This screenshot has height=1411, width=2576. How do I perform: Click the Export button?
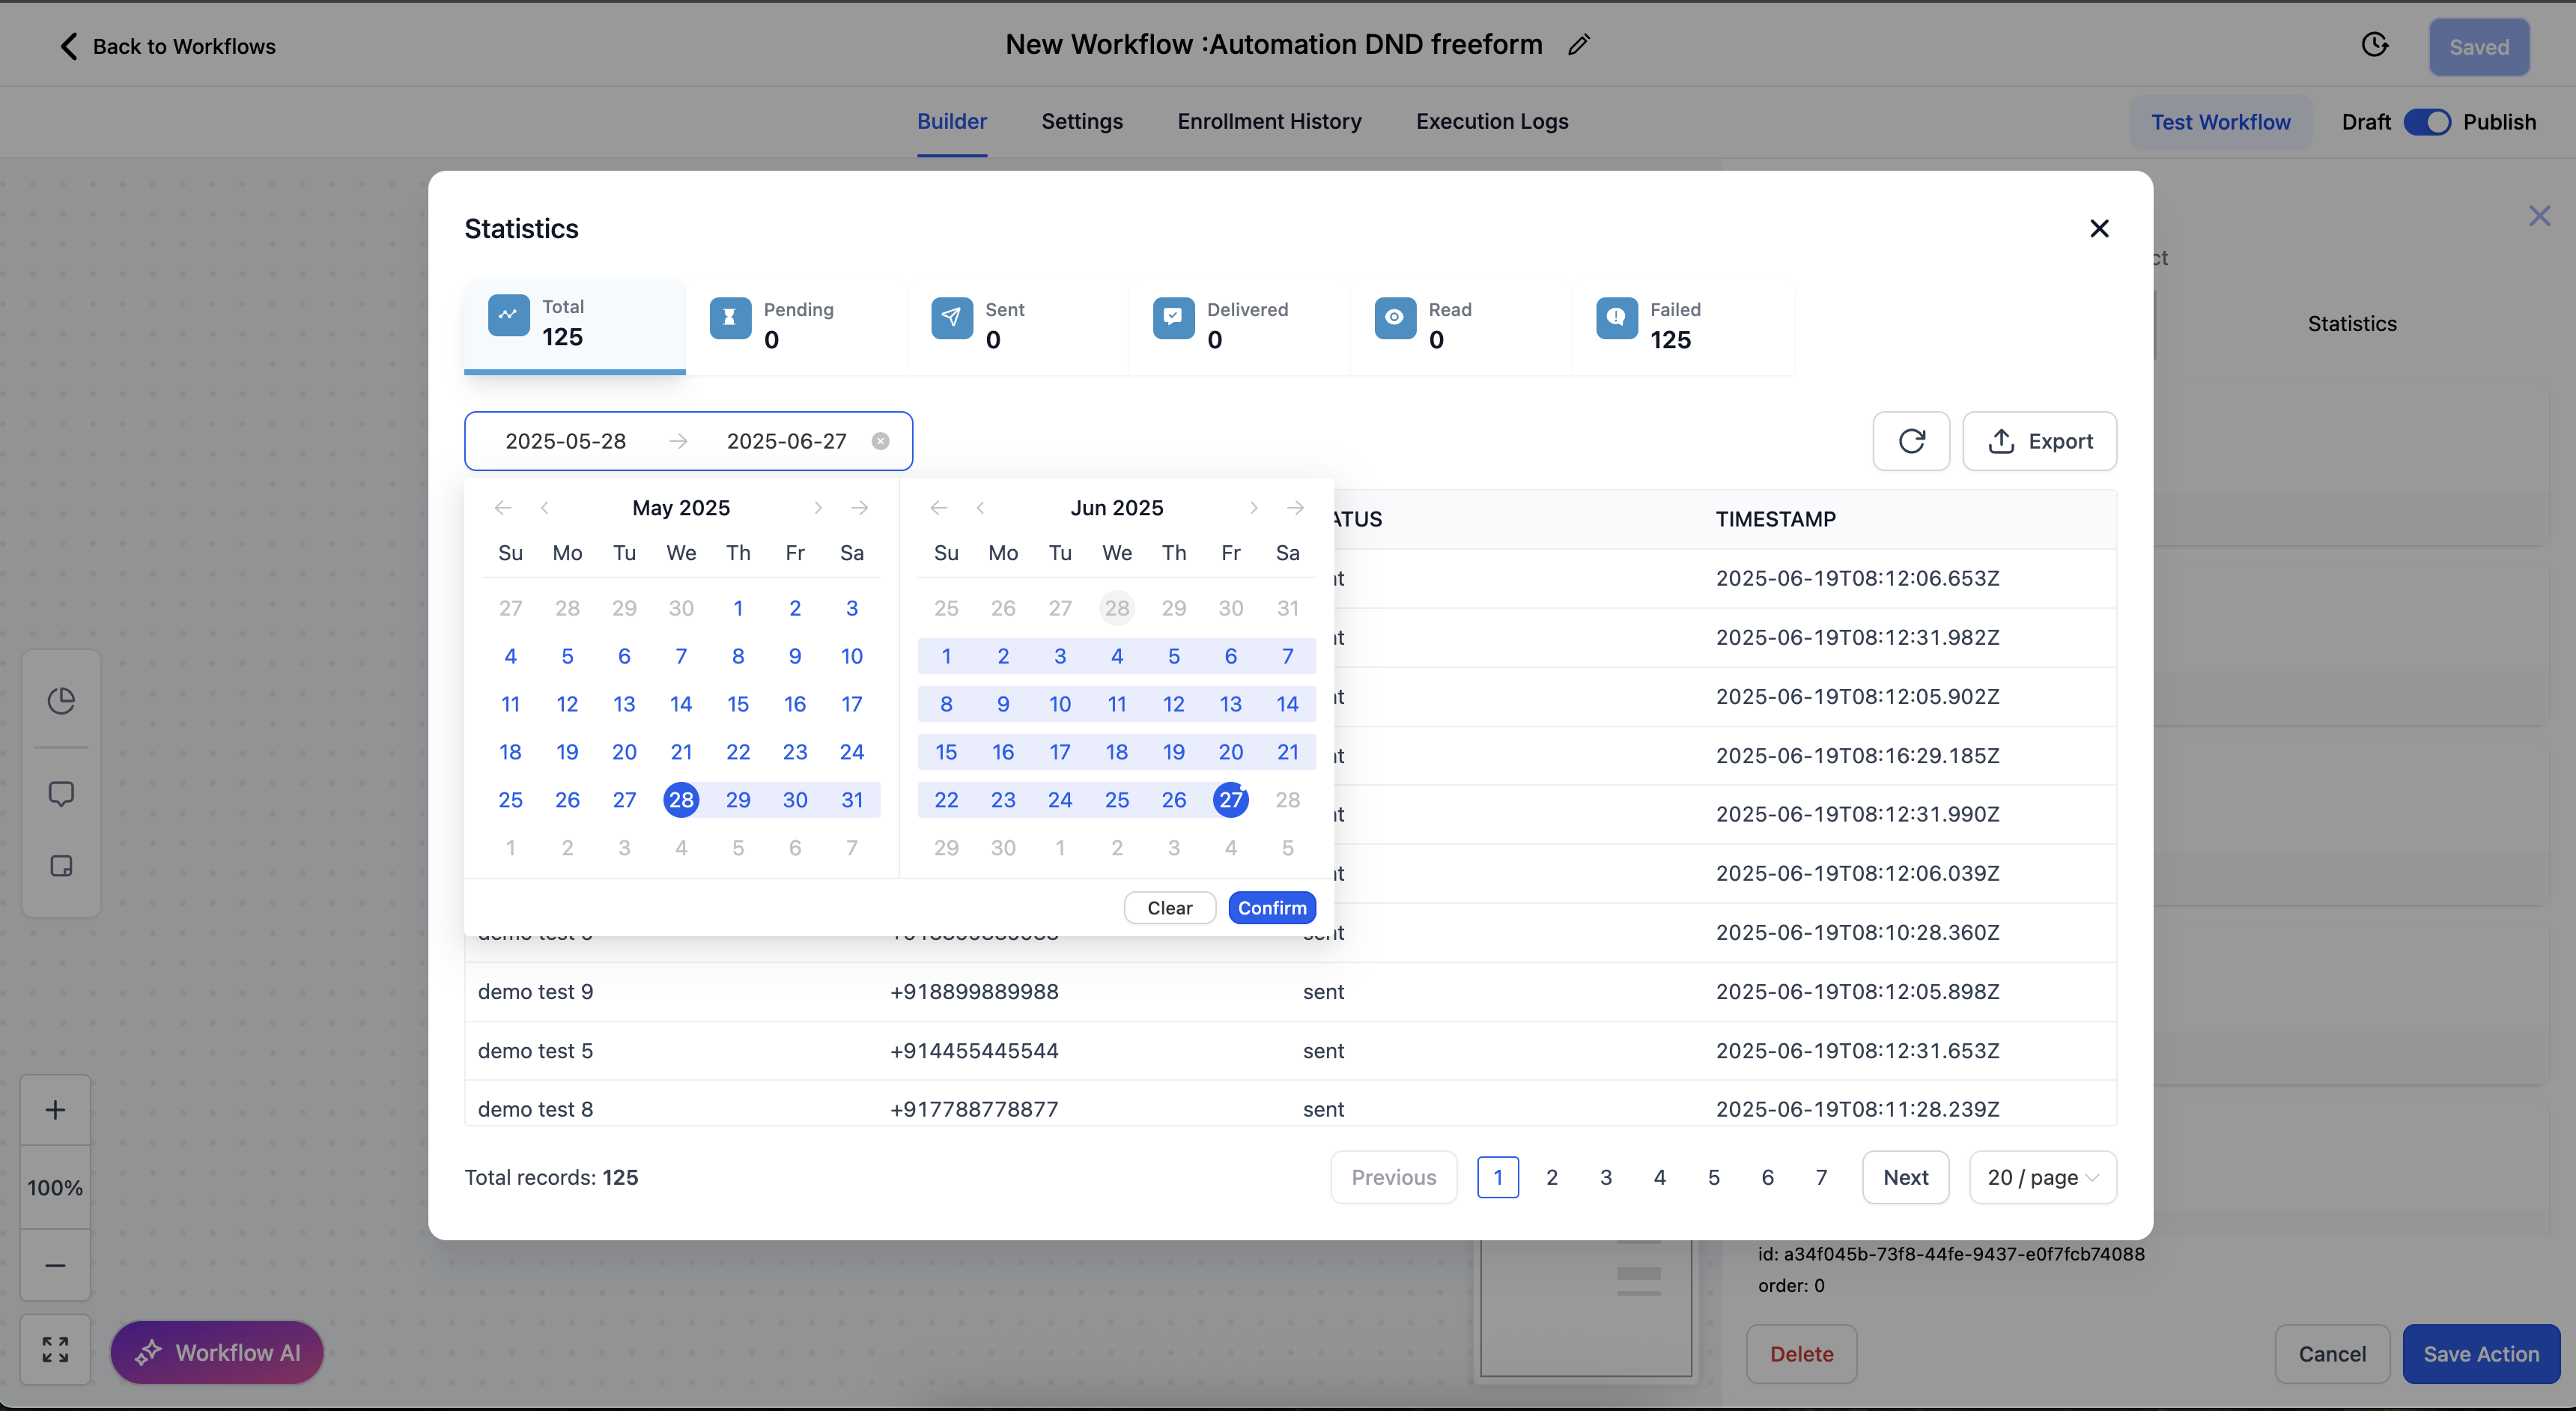point(2039,441)
